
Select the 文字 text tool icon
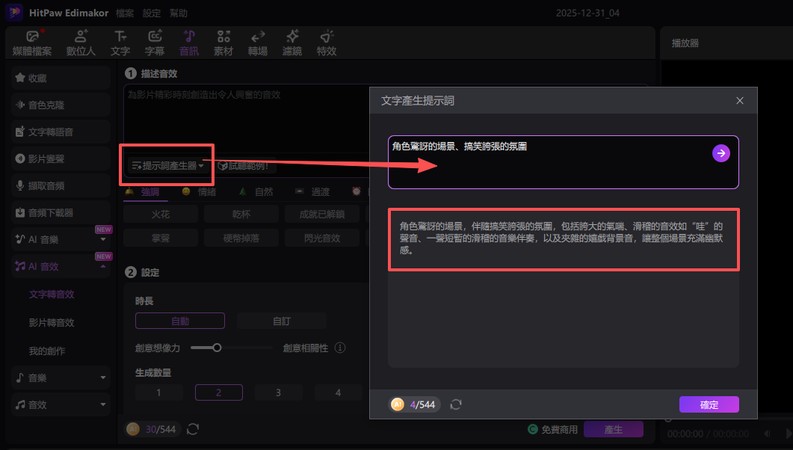pos(120,43)
